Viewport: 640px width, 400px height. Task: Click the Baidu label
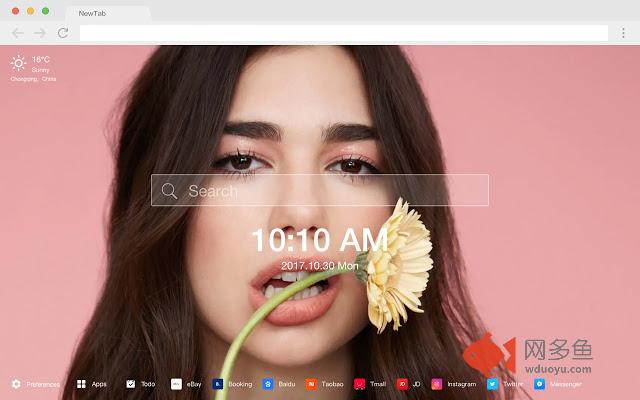click(287, 384)
